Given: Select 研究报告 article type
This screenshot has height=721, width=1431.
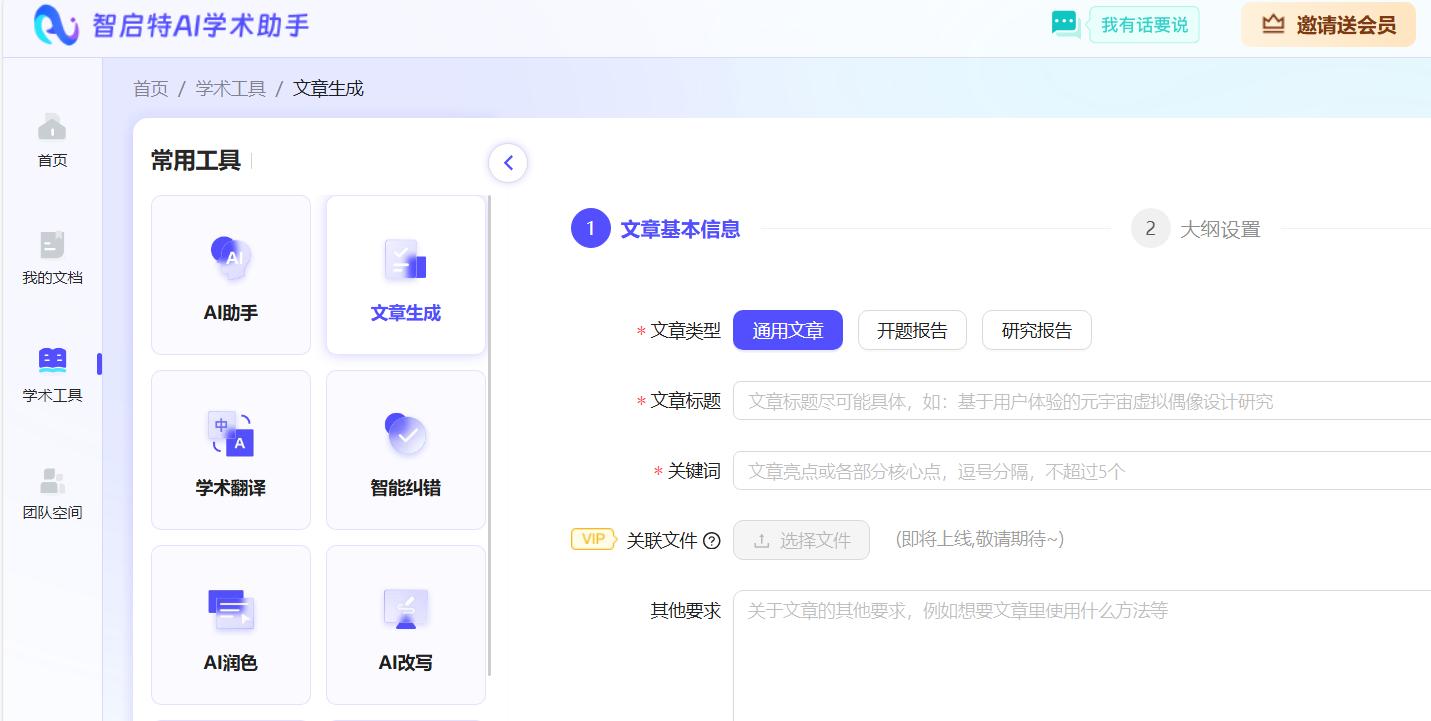Looking at the screenshot, I should pyautogui.click(x=1036, y=330).
